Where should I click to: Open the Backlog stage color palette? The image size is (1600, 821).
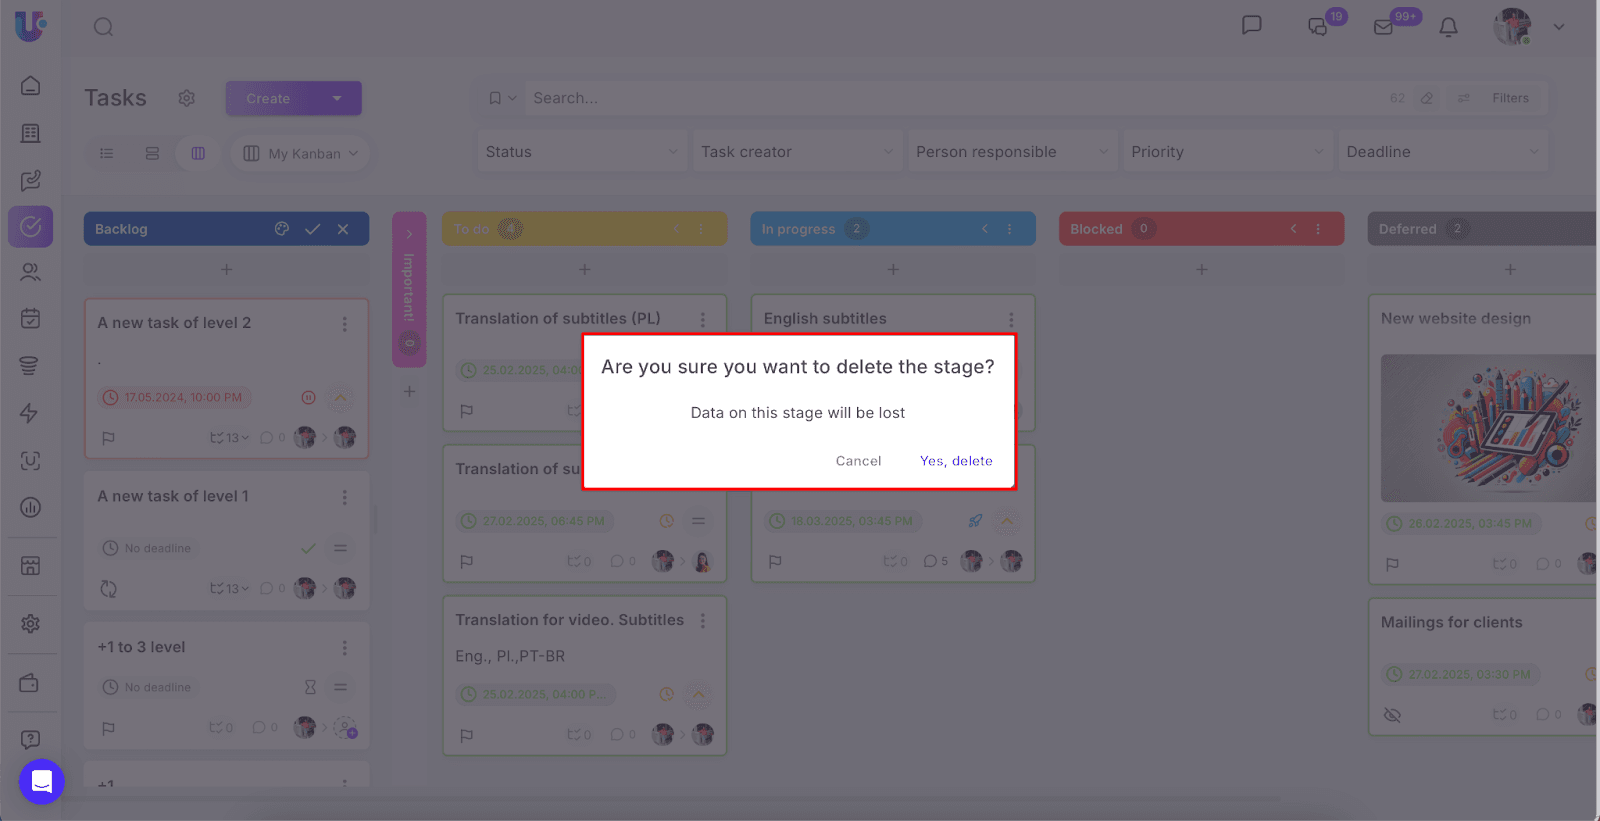282,229
